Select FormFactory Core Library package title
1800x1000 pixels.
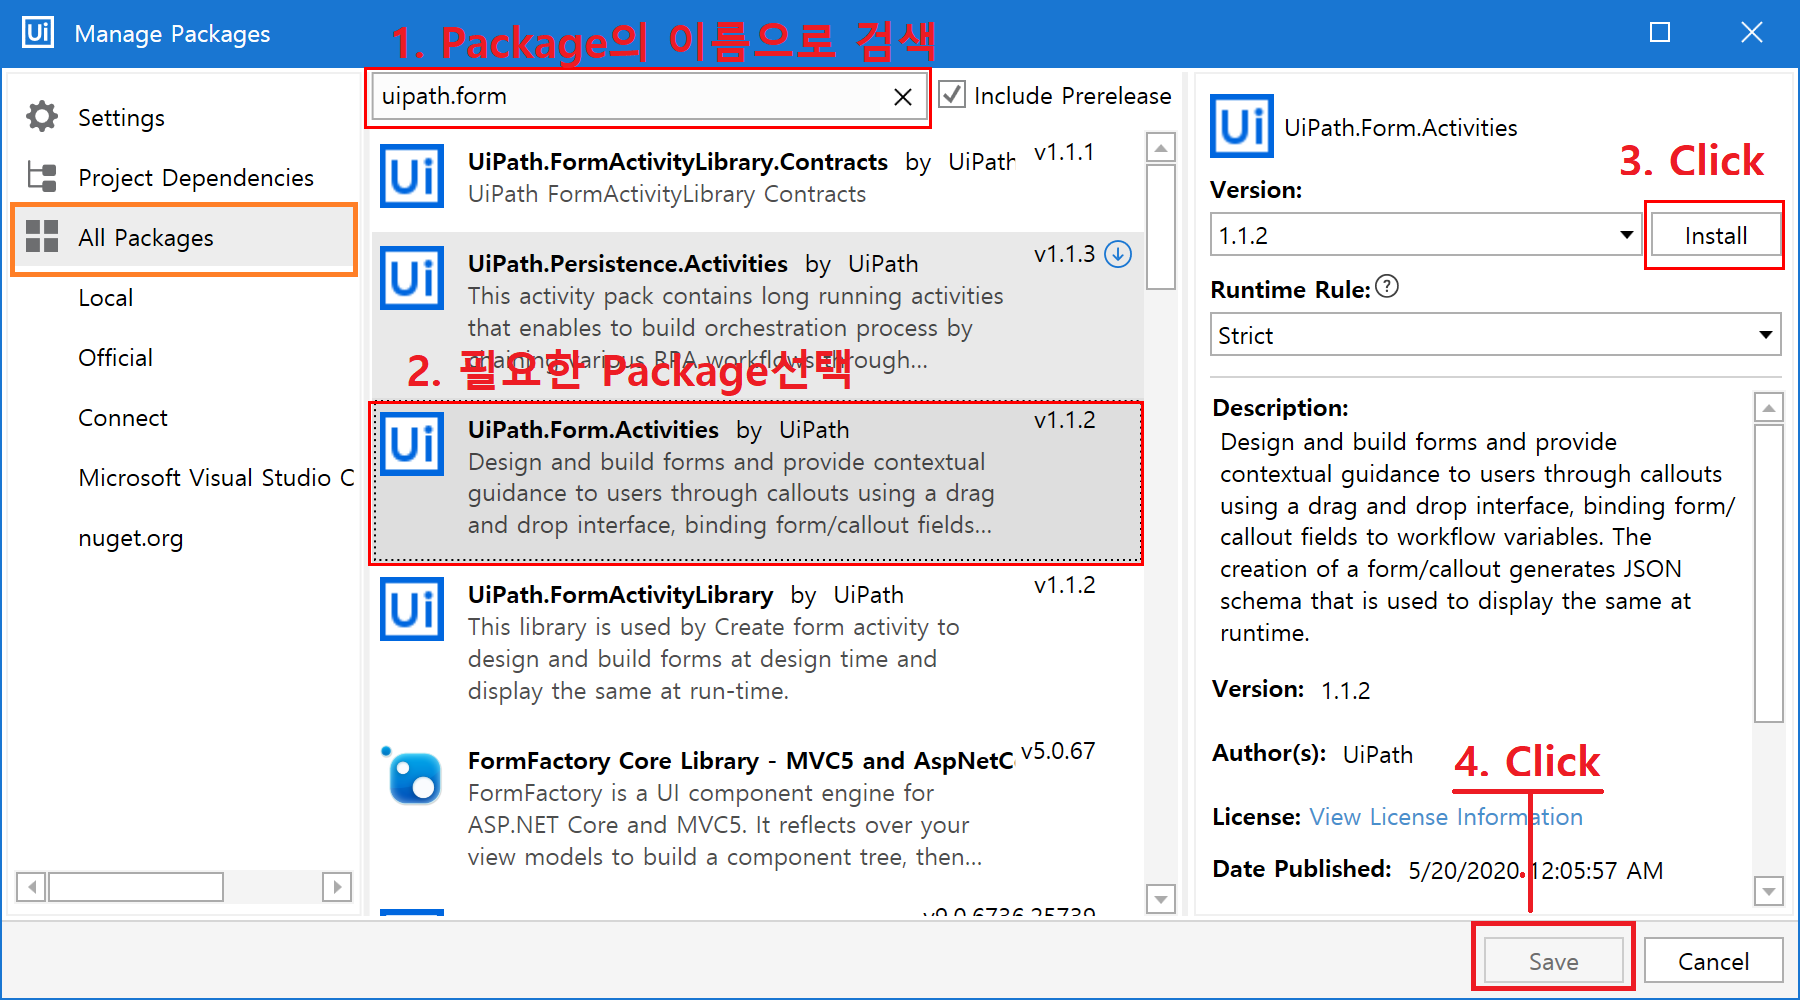741,761
